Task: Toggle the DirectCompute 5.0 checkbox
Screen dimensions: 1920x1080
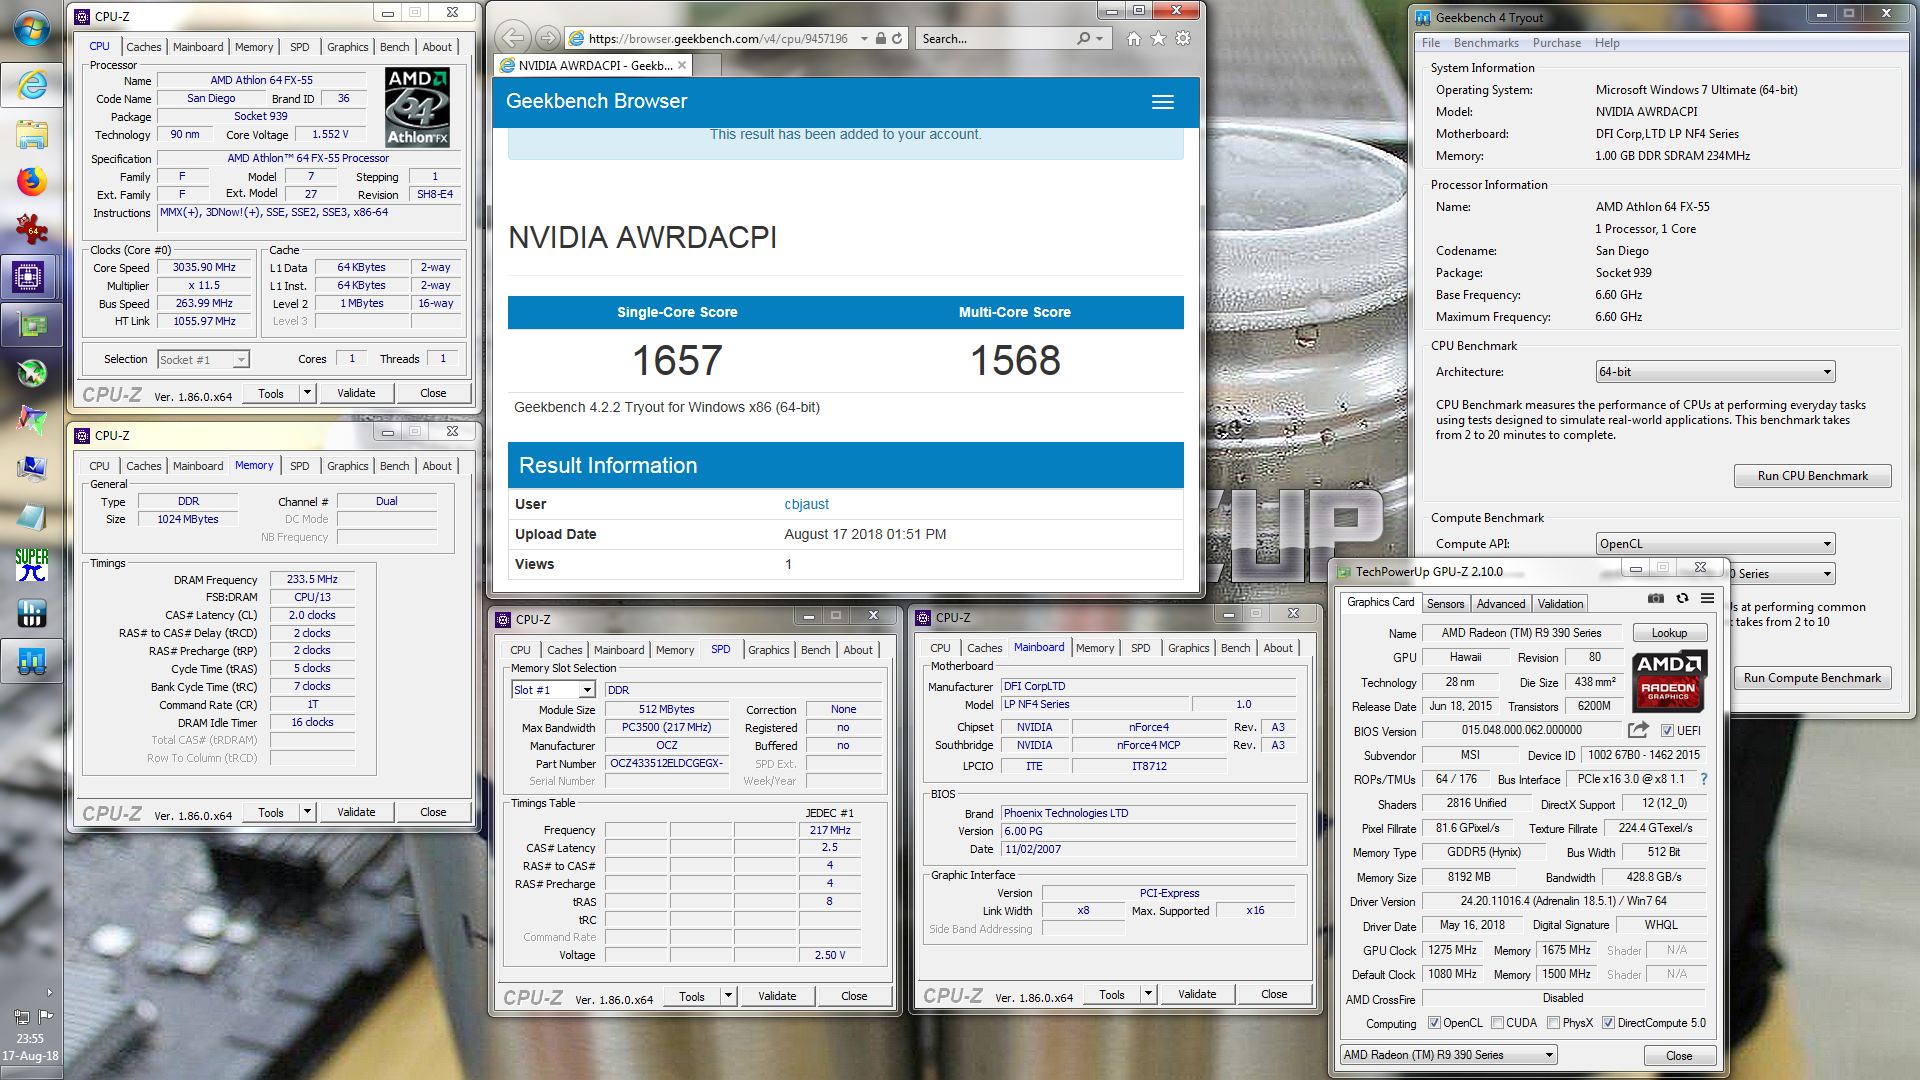Action: (1608, 1023)
